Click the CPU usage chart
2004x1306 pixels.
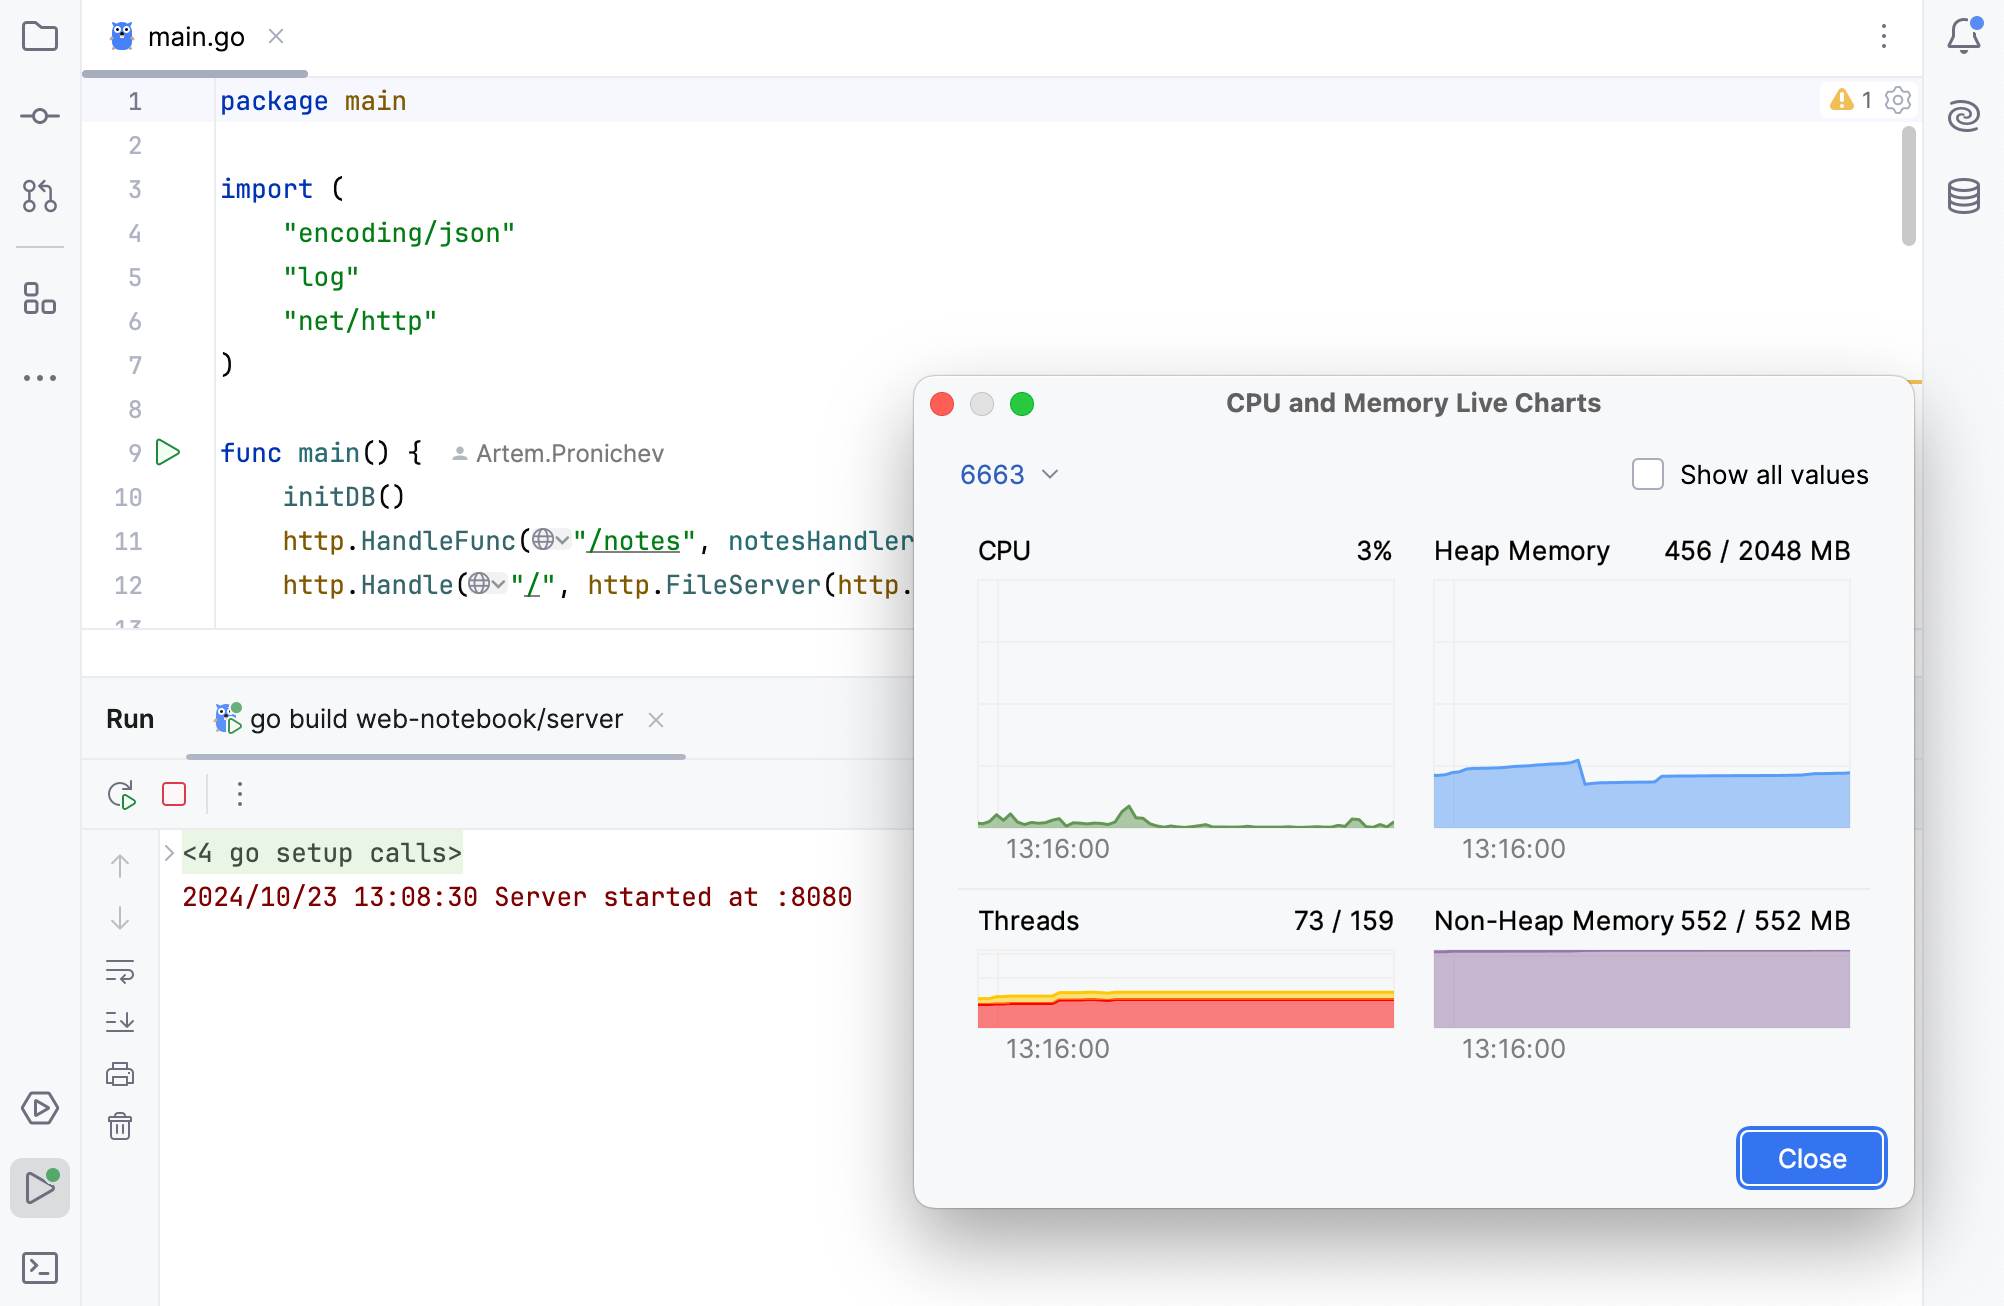click(1186, 704)
